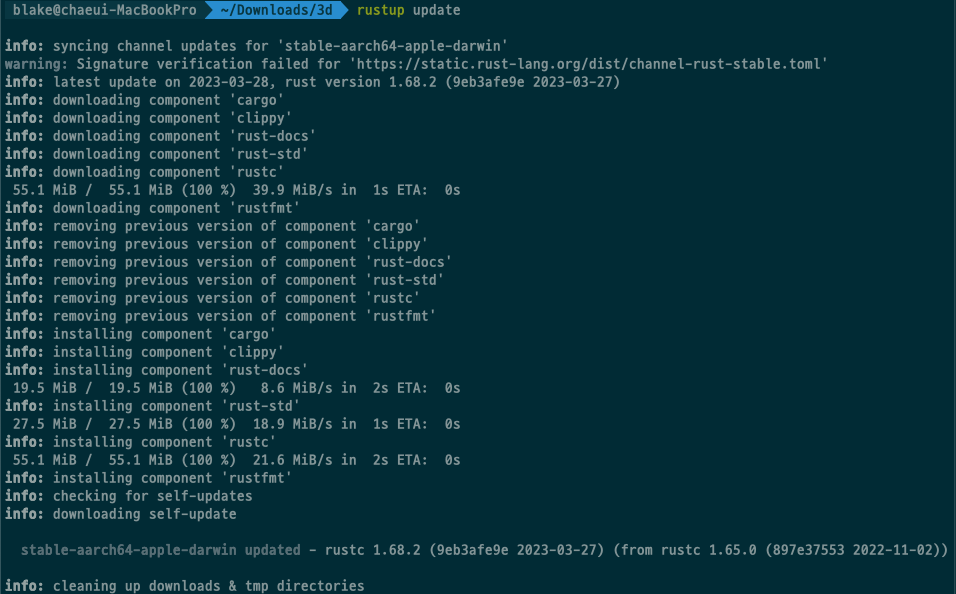Click line "installing component 'rust-docs'"
The image size is (956, 594).
point(156,370)
